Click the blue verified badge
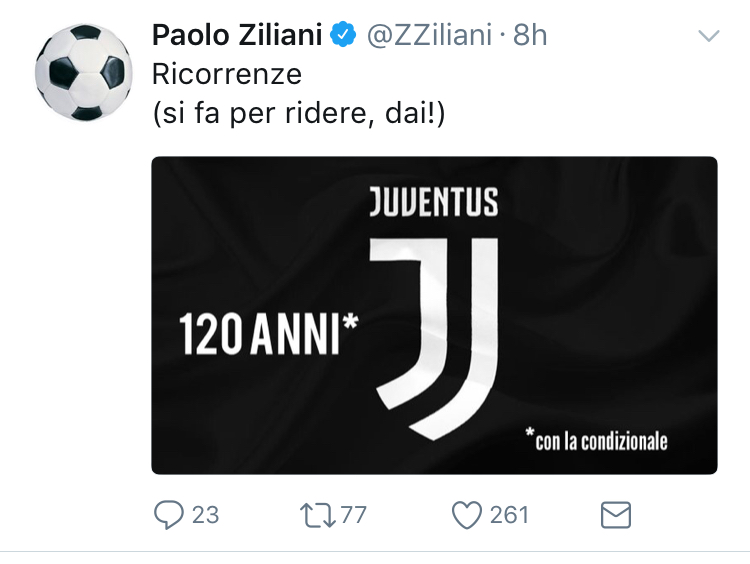 (343, 36)
